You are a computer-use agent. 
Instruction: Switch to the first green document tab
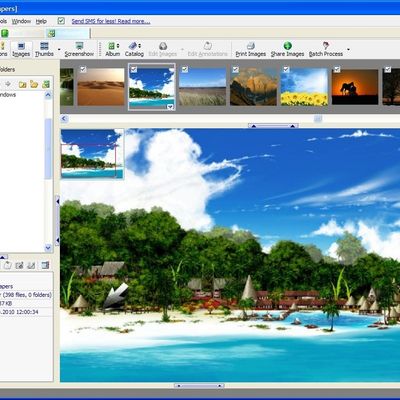tap(22, 33)
